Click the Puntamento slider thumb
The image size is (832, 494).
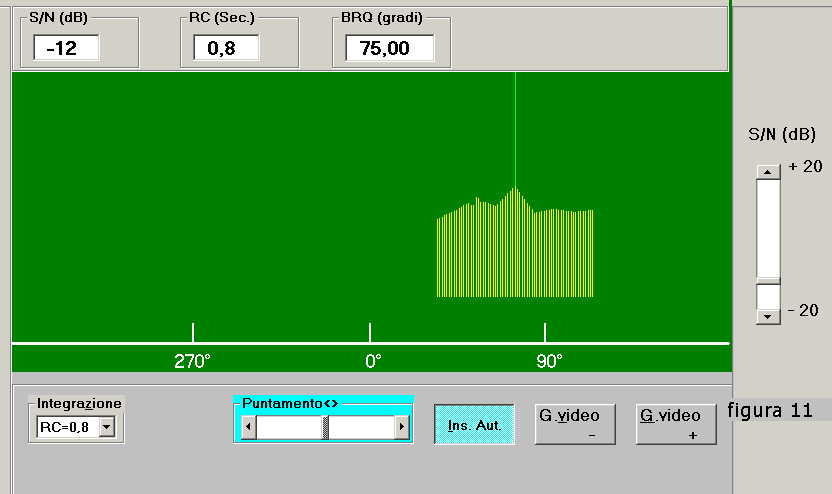[x=325, y=427]
